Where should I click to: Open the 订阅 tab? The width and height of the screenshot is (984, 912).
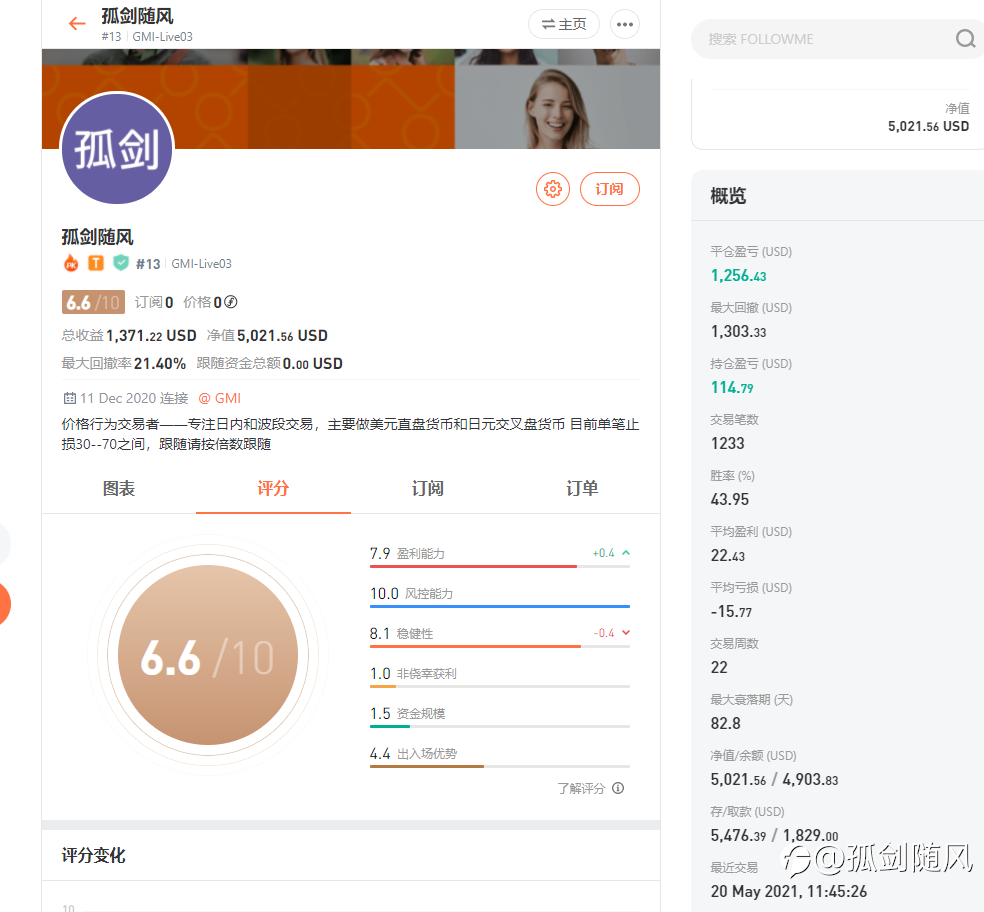(428, 488)
